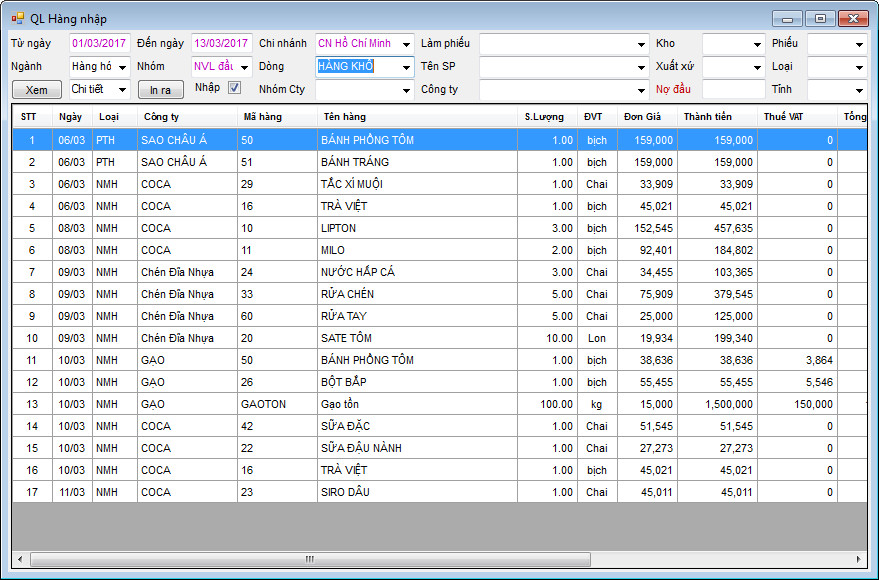Click the In ra button
This screenshot has height=580, width=879.
160,90
